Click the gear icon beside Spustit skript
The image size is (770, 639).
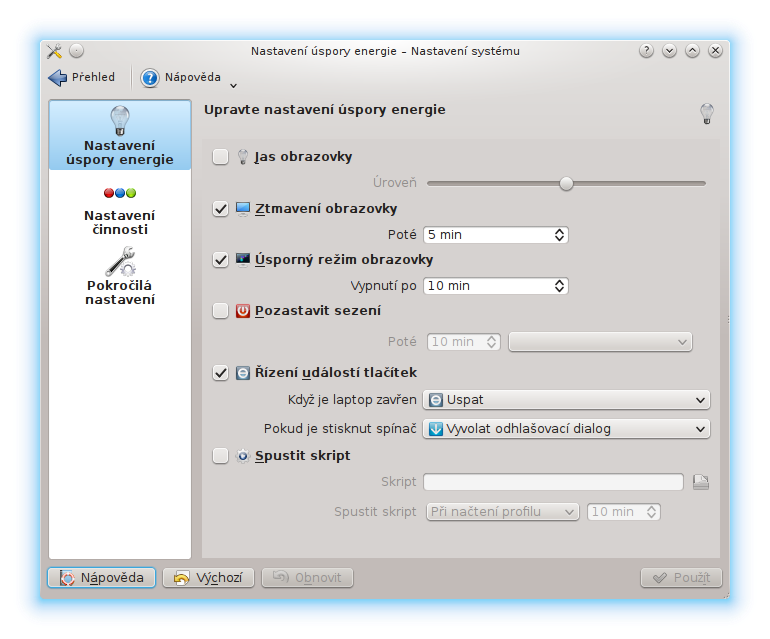click(x=243, y=456)
